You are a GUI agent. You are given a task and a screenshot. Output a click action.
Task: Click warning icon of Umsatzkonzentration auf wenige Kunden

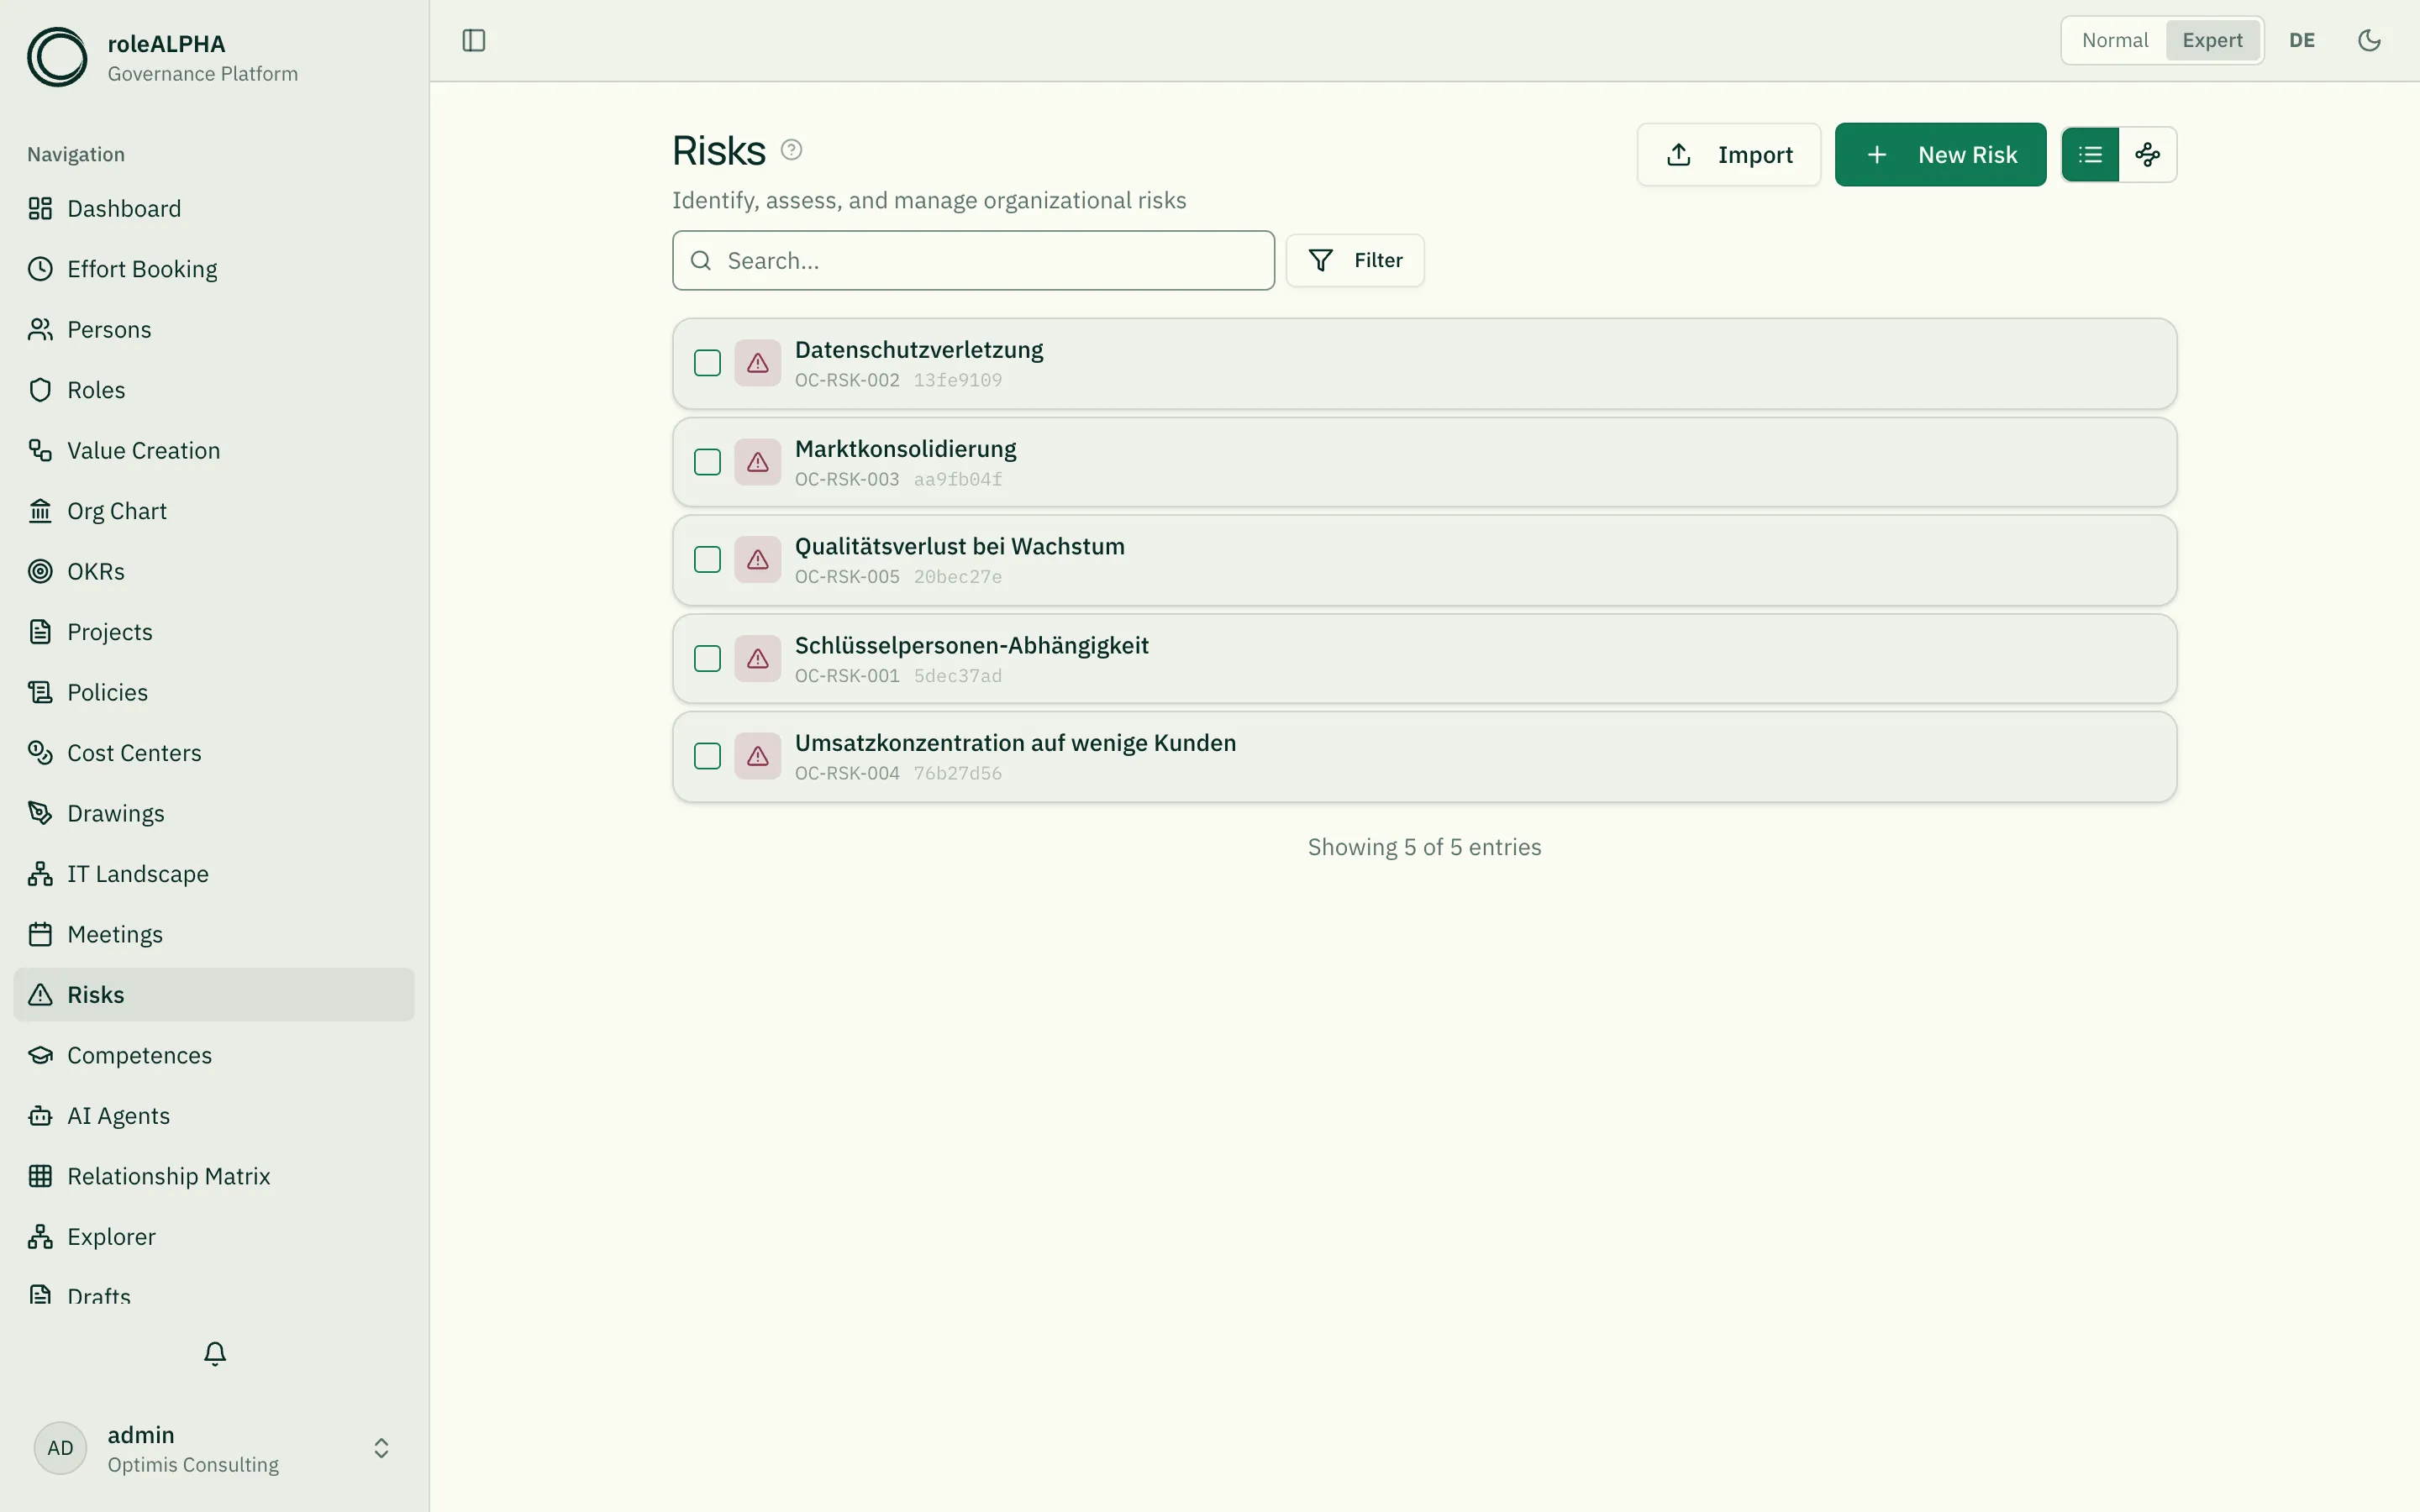coord(758,756)
